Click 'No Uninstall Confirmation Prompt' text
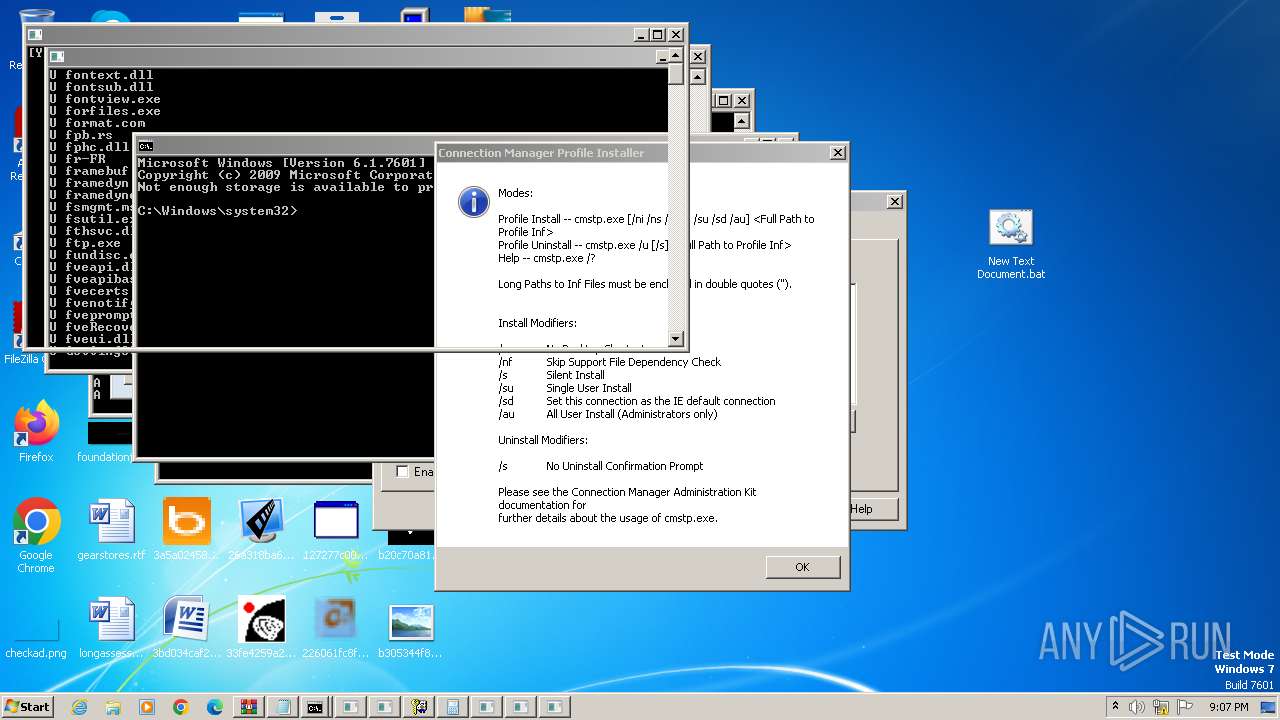Viewport: 1280px width, 720px height. [624, 466]
